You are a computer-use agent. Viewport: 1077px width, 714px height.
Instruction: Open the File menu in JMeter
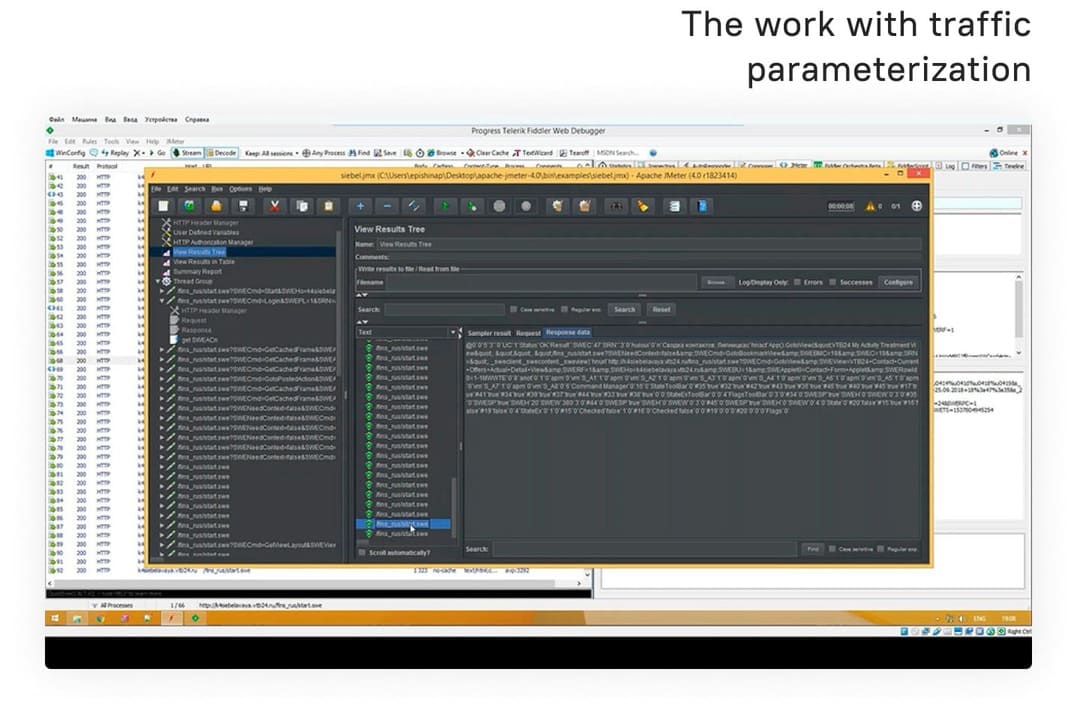(x=157, y=189)
